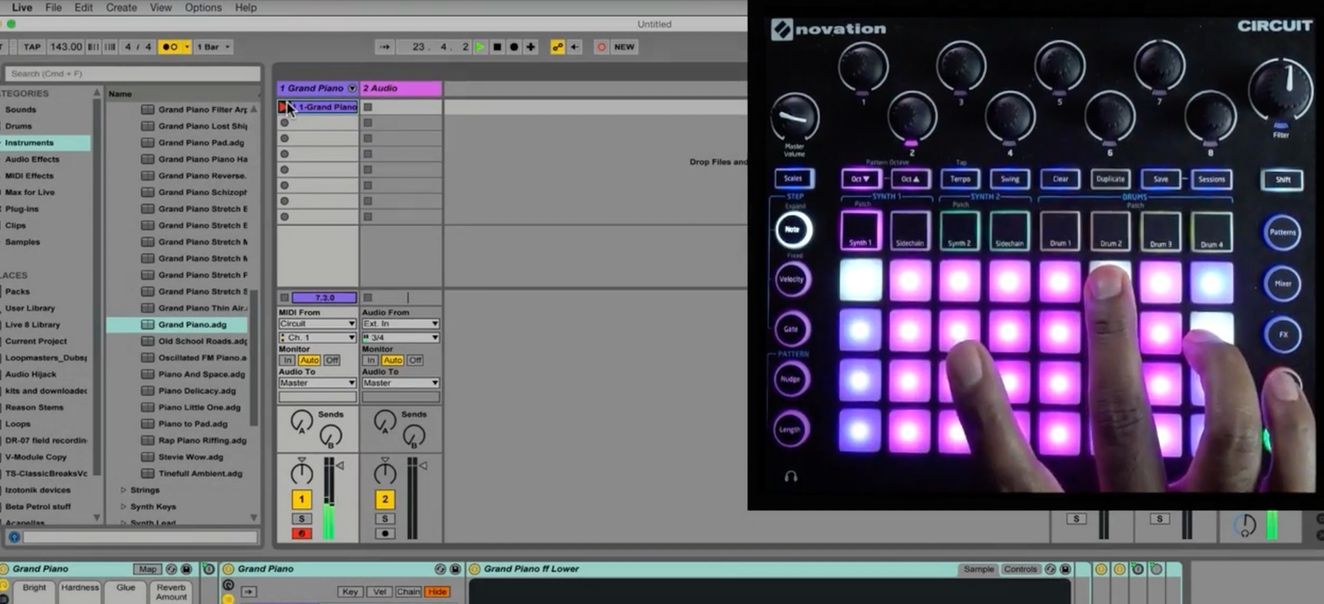
Task: Toggle the yellow Automation Arm button
Action: point(558,47)
